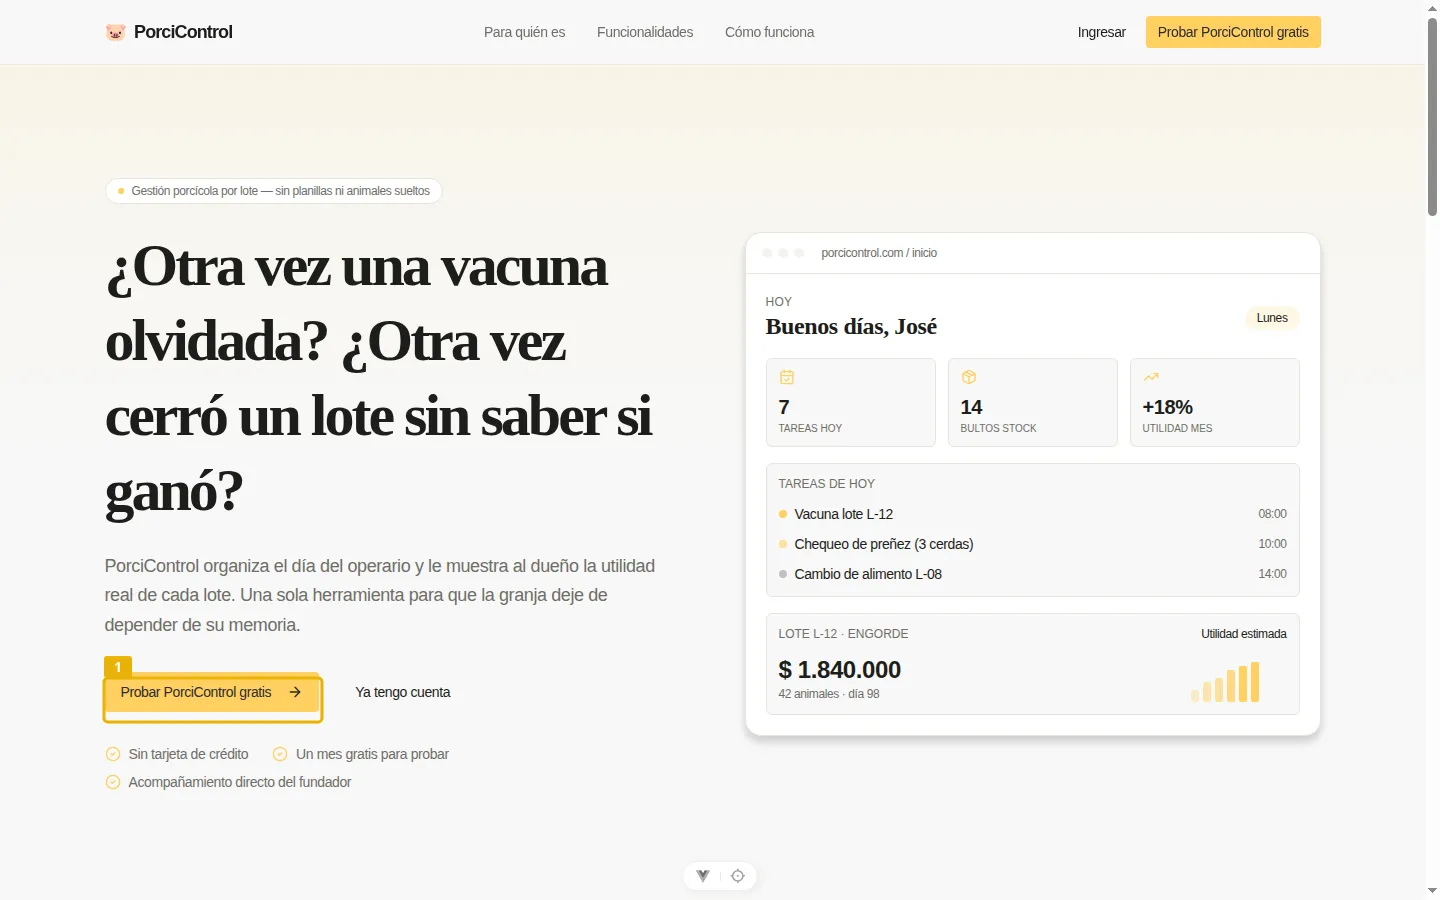Click the '7 TAREAS HOY' value
1440x900 pixels.
pos(784,407)
